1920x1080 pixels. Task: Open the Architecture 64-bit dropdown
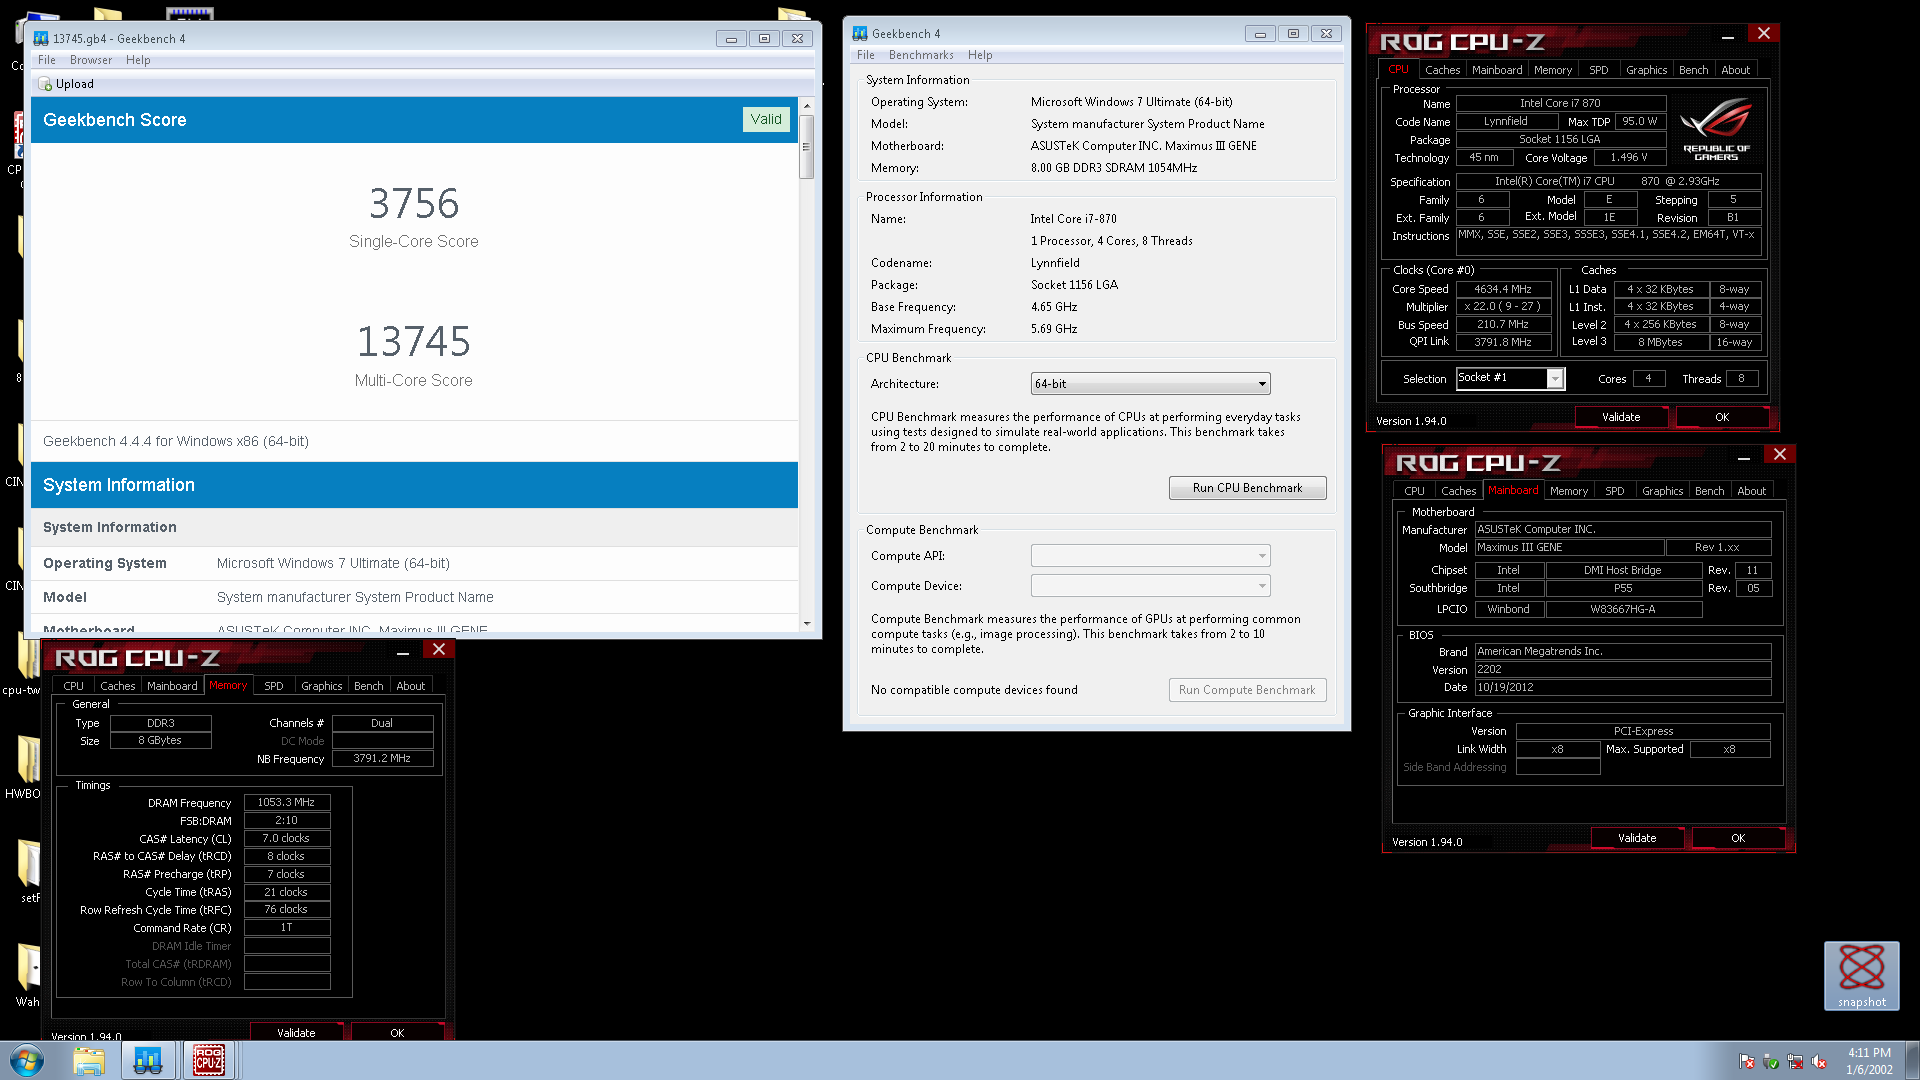(x=1150, y=384)
